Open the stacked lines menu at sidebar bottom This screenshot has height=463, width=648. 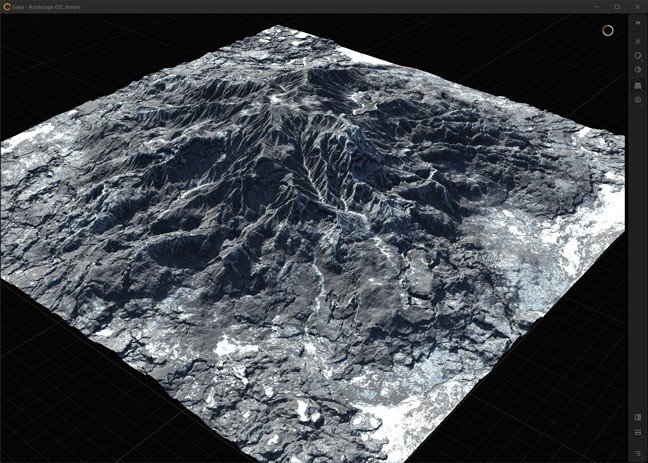pyautogui.click(x=638, y=453)
